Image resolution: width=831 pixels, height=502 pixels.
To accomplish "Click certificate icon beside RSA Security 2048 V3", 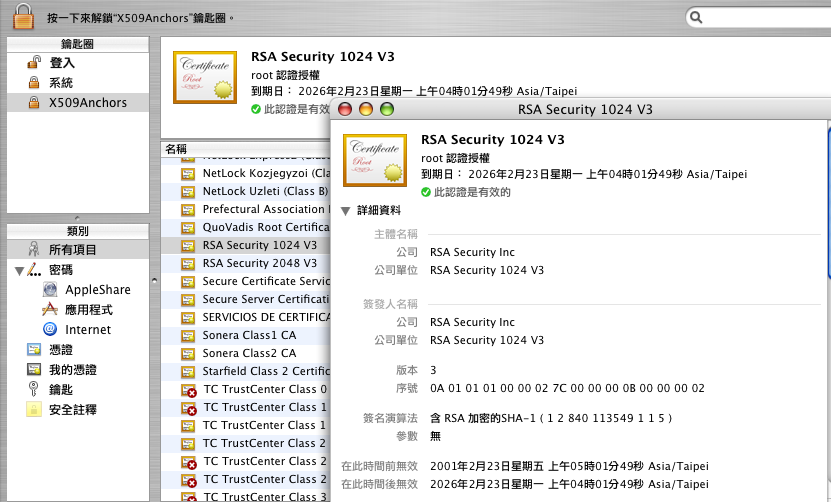I will [188, 264].
